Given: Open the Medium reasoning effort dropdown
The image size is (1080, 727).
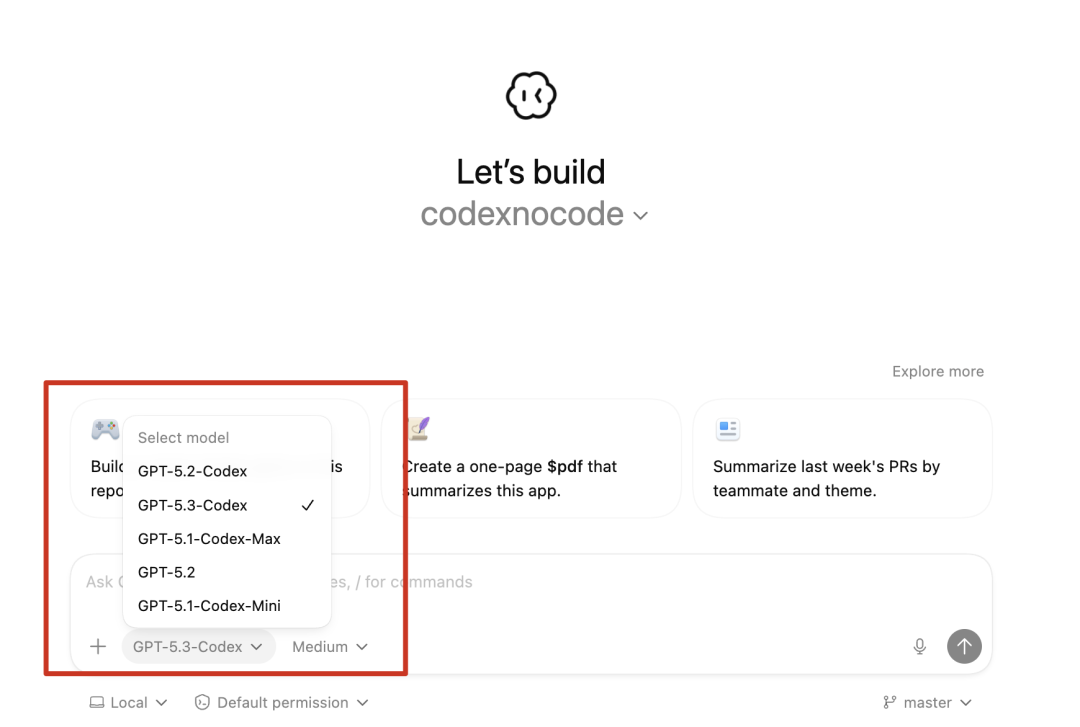Looking at the screenshot, I should 330,647.
